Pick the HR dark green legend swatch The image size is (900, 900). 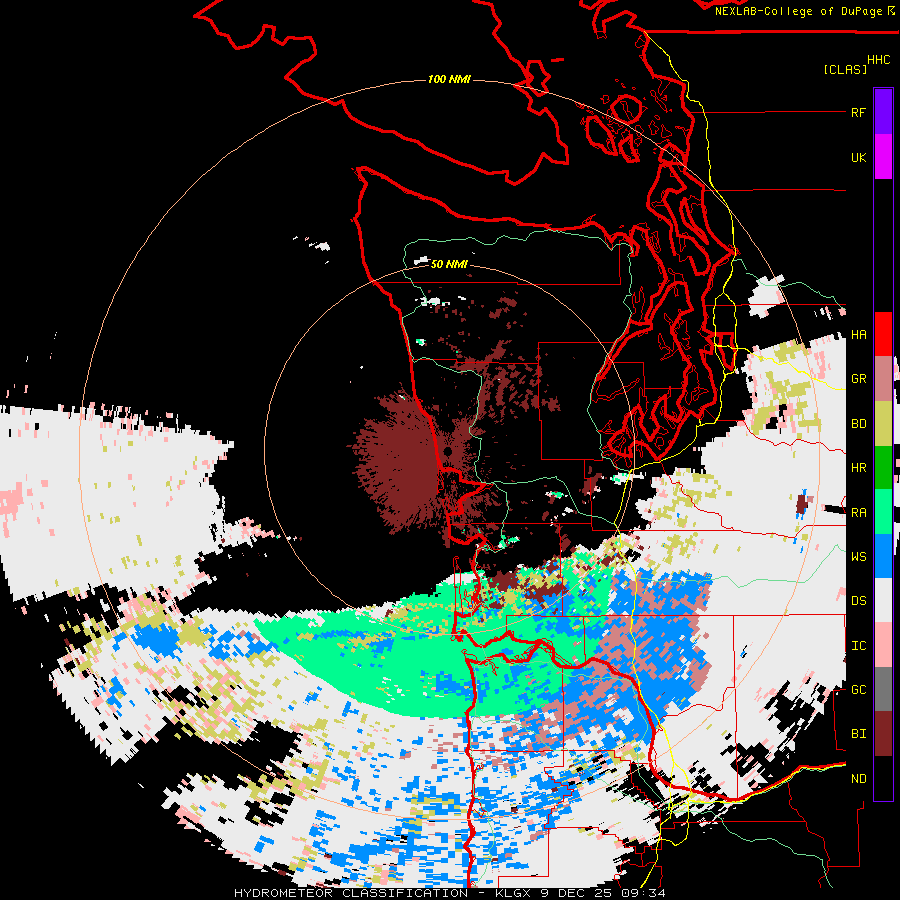(883, 468)
